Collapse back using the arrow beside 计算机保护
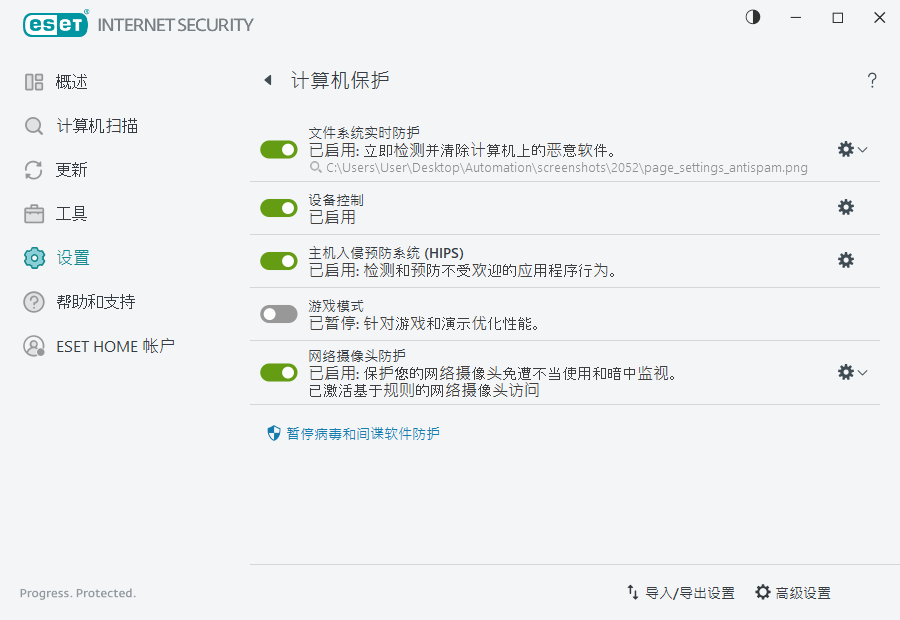Viewport: 900px width, 620px height. (x=267, y=80)
